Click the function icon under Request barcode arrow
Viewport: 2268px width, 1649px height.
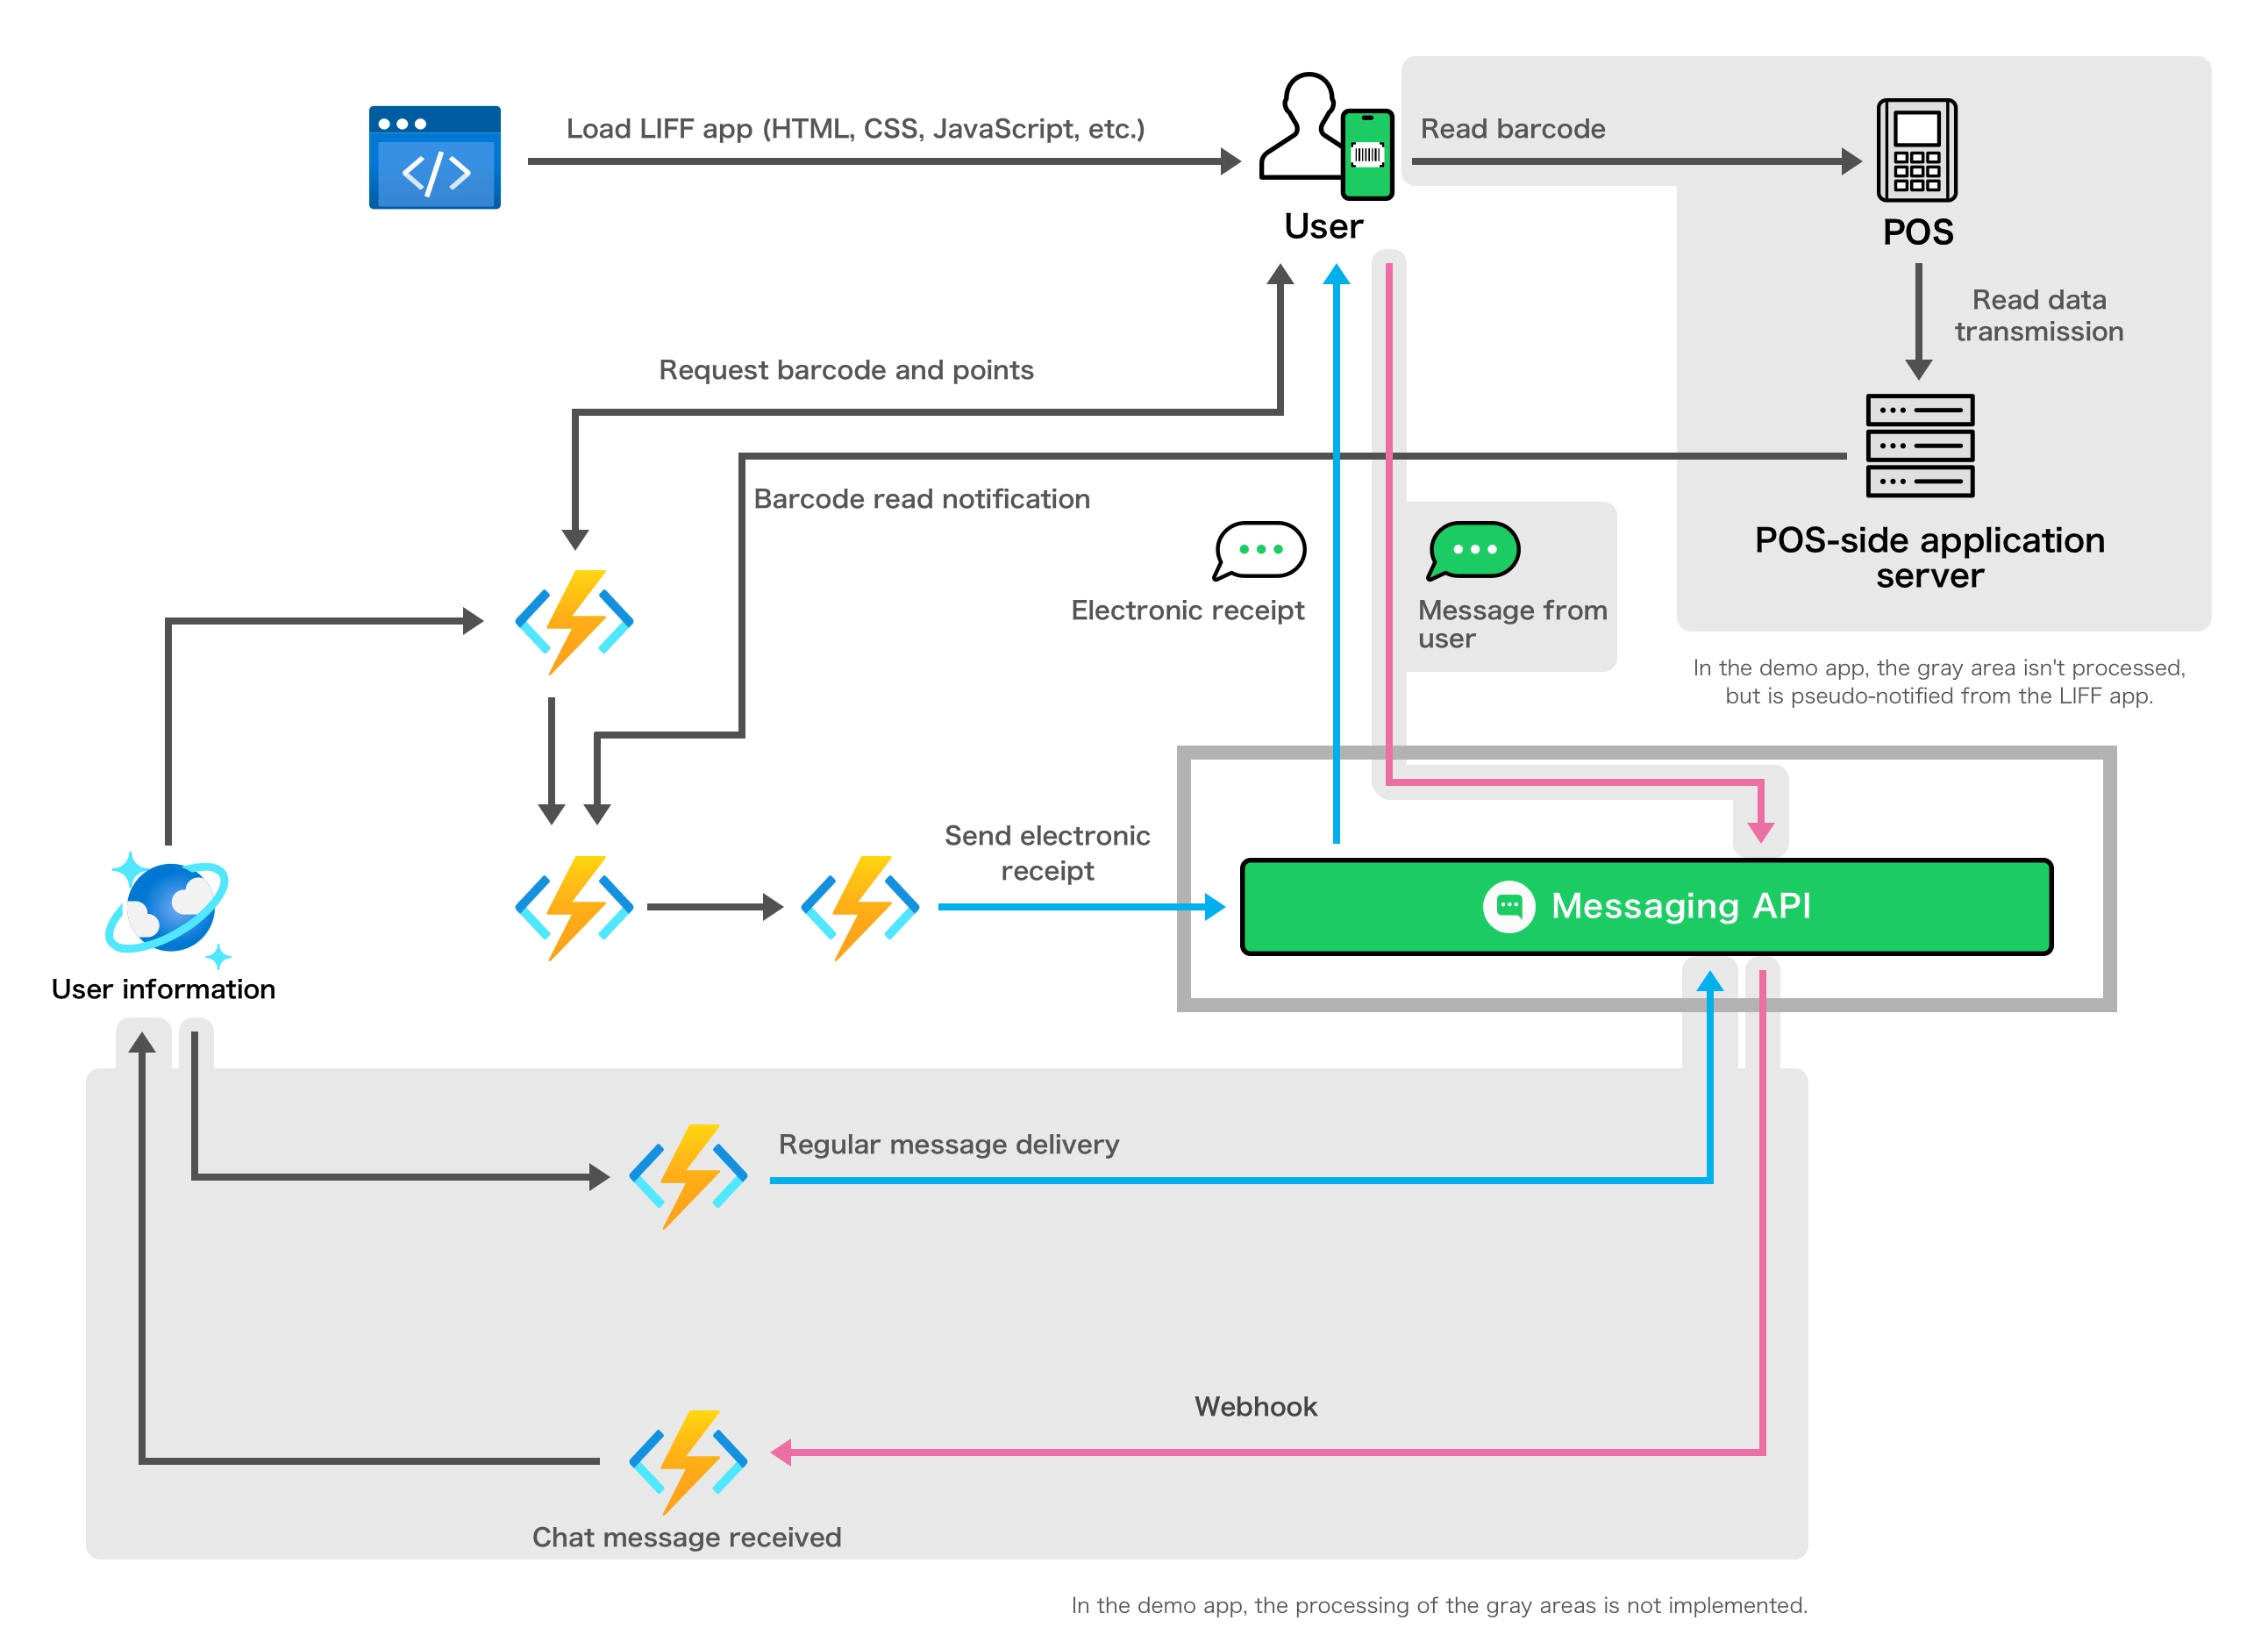pyautogui.click(x=574, y=621)
